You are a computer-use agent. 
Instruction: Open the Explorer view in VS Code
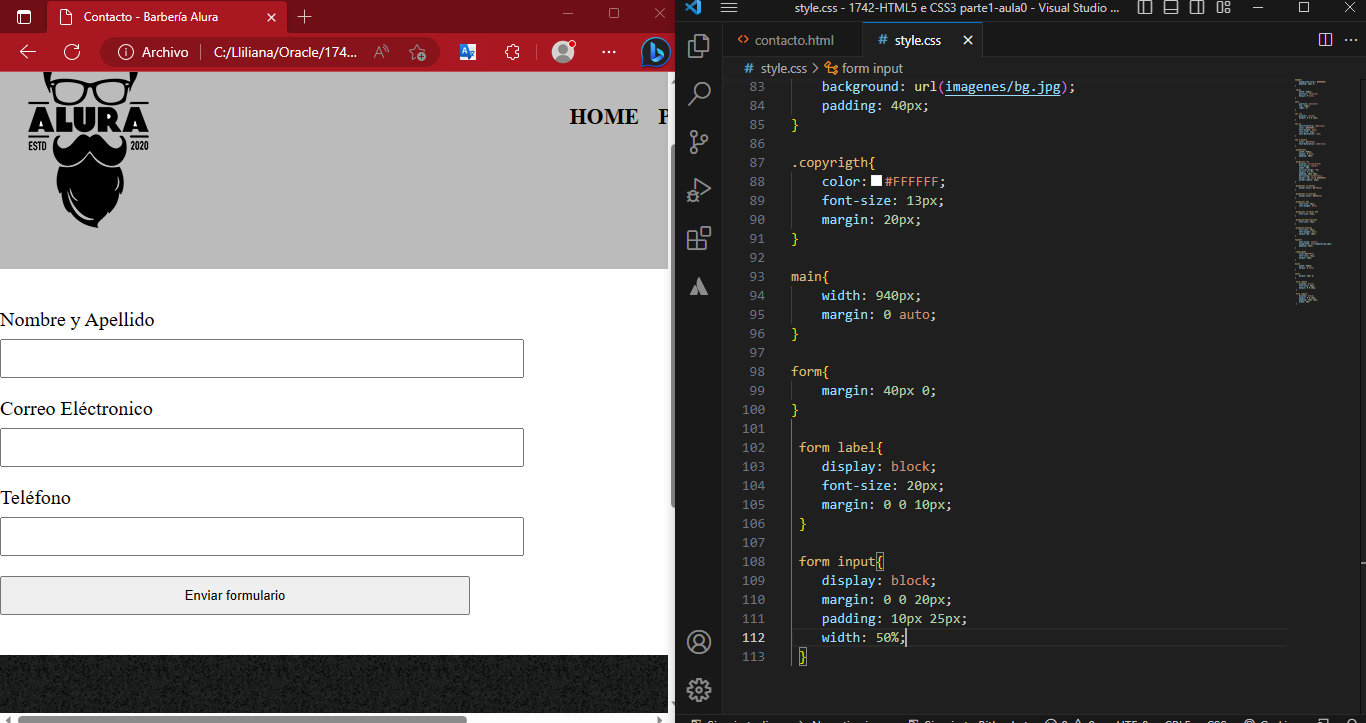click(699, 46)
